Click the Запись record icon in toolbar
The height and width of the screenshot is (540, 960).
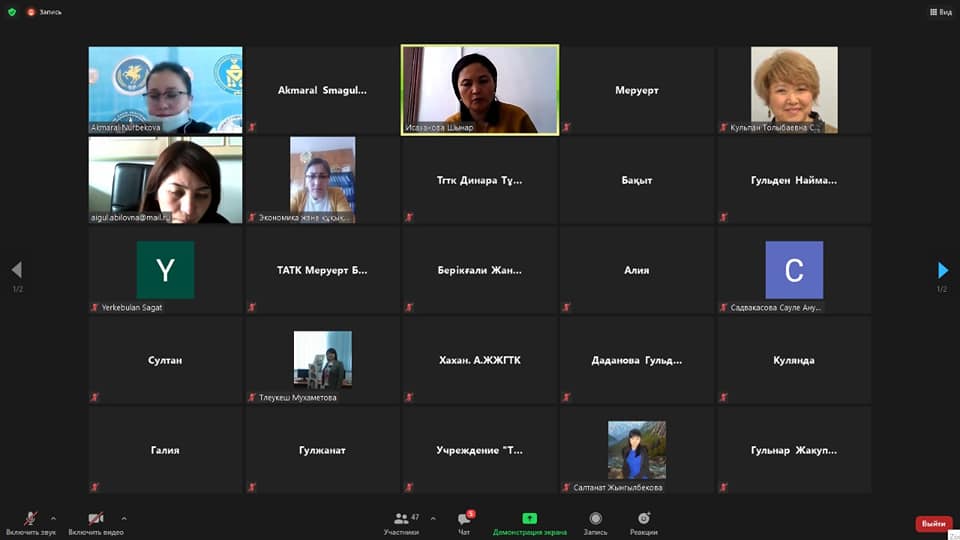coord(595,522)
